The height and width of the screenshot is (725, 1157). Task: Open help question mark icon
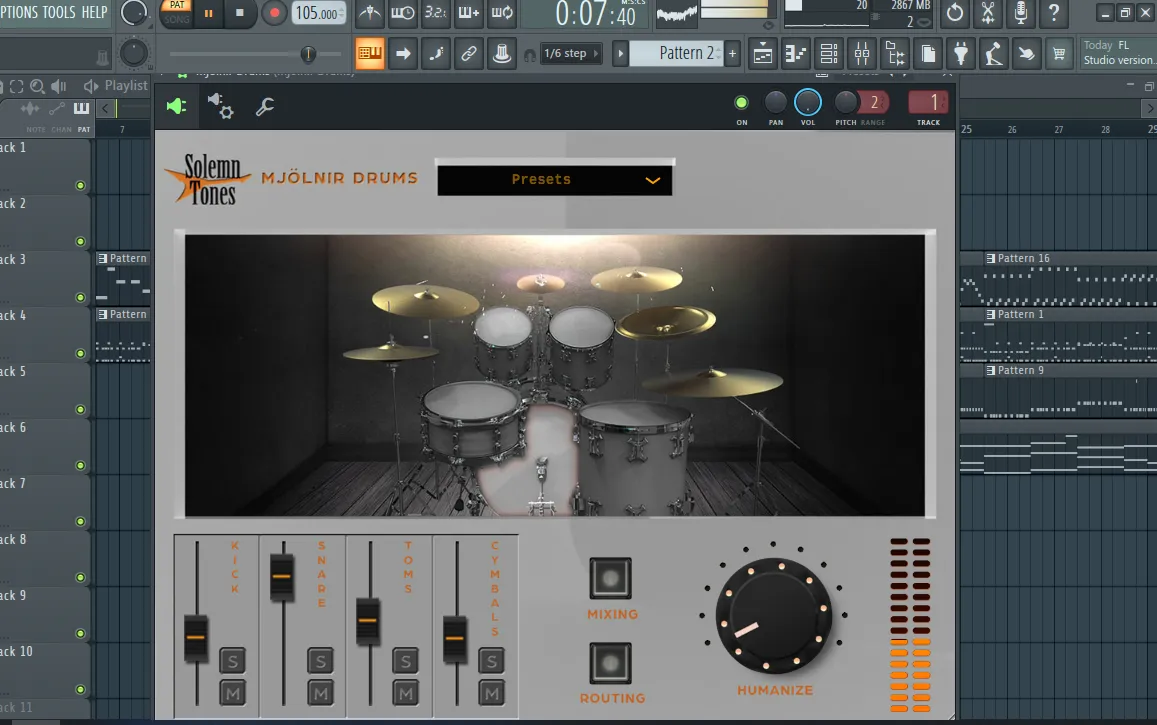click(1054, 13)
